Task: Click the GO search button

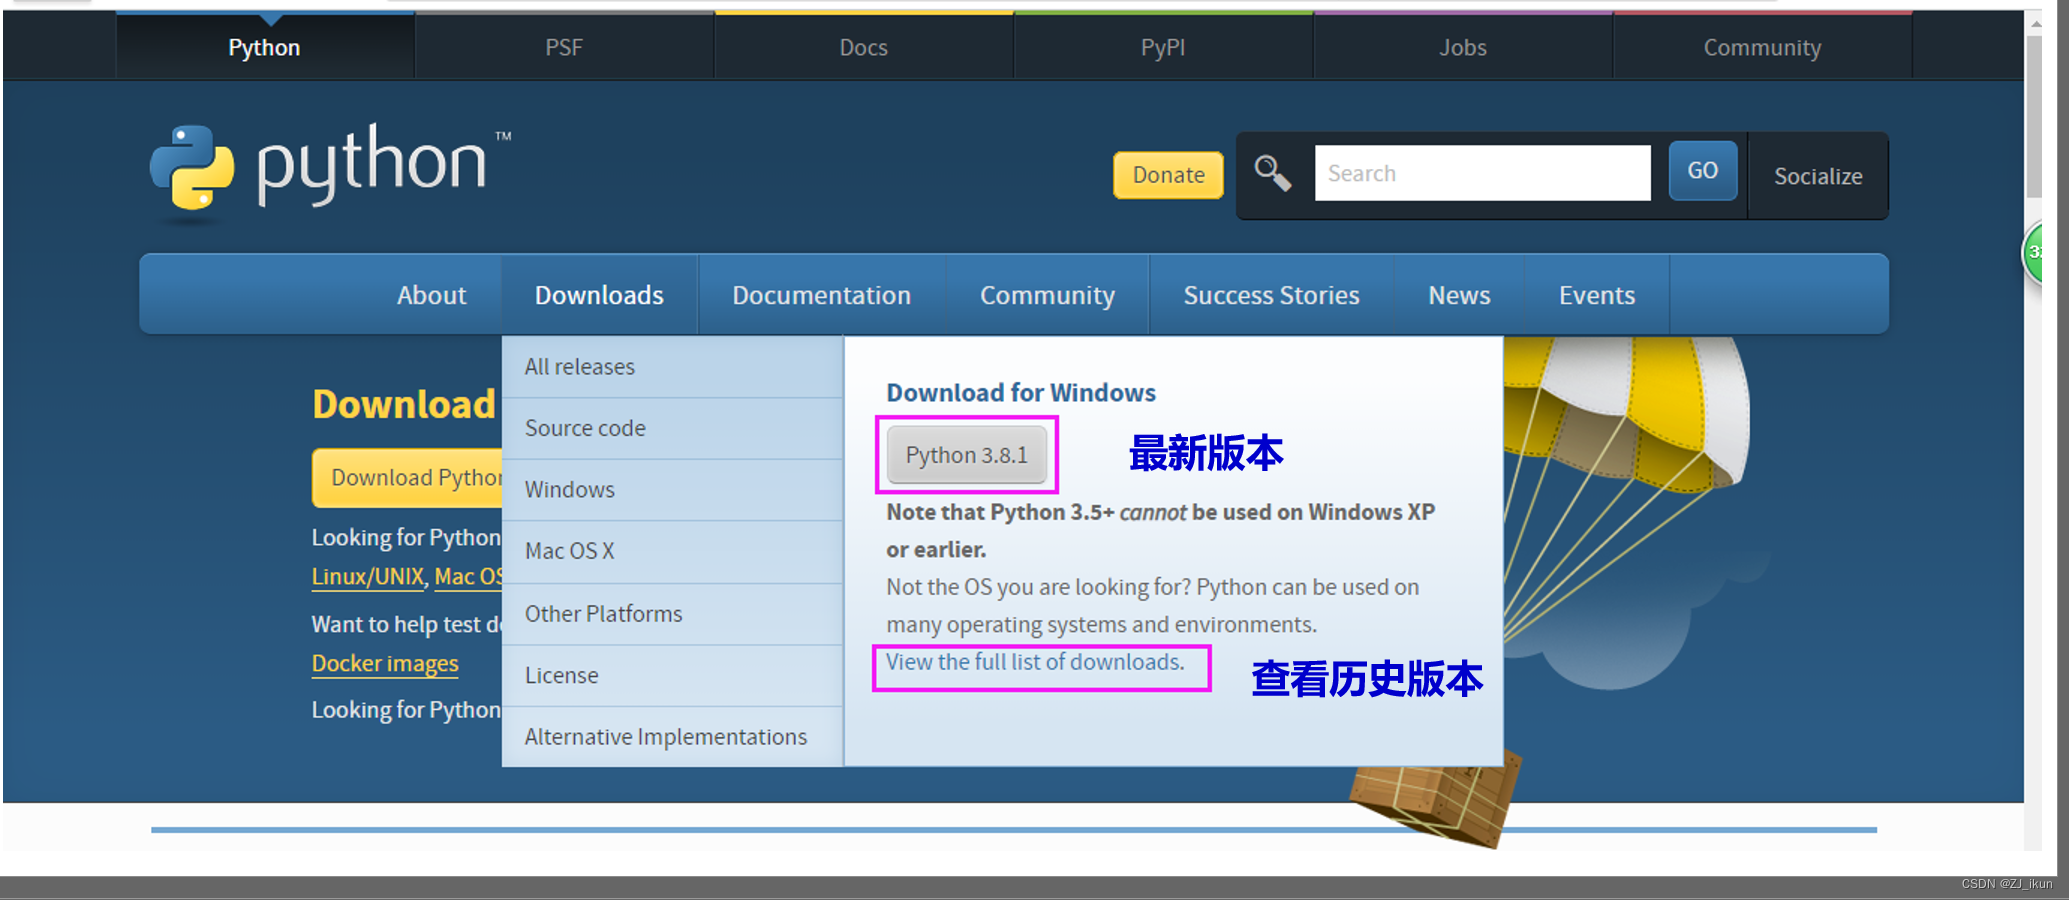Action: coord(1702,171)
